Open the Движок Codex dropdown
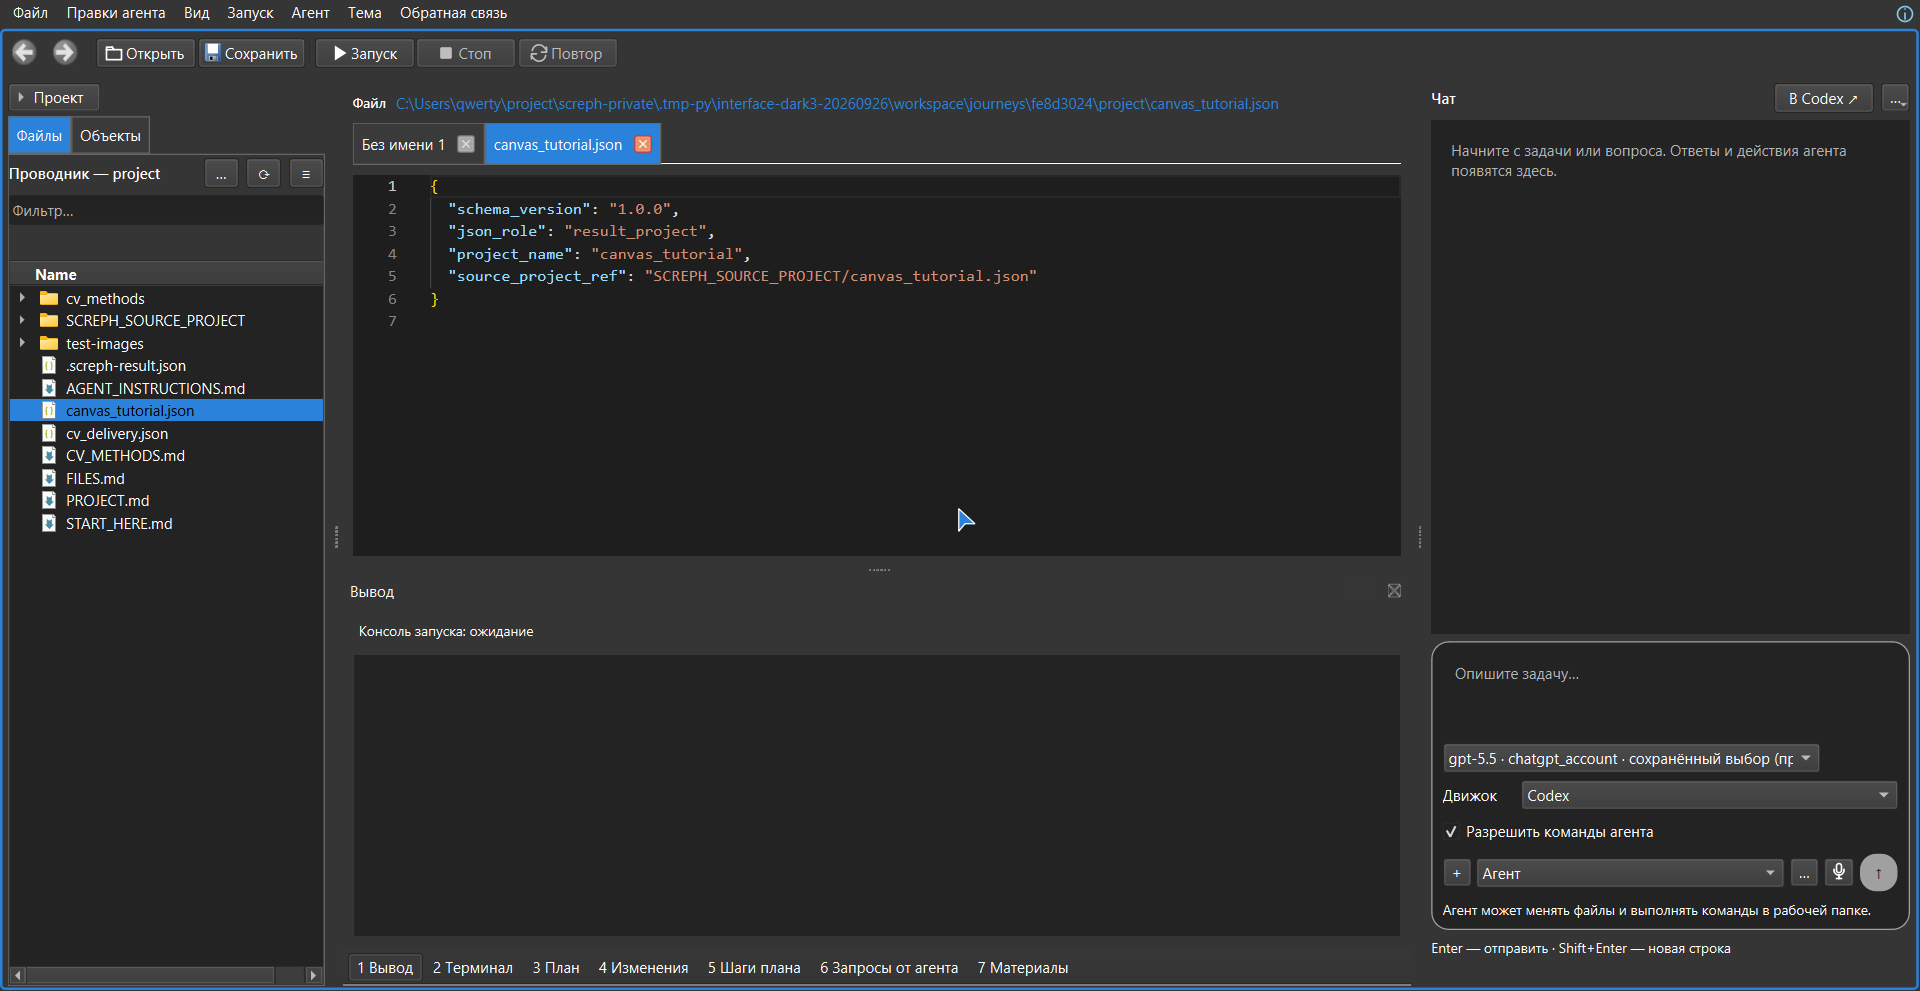This screenshot has width=1920, height=991. click(1709, 795)
